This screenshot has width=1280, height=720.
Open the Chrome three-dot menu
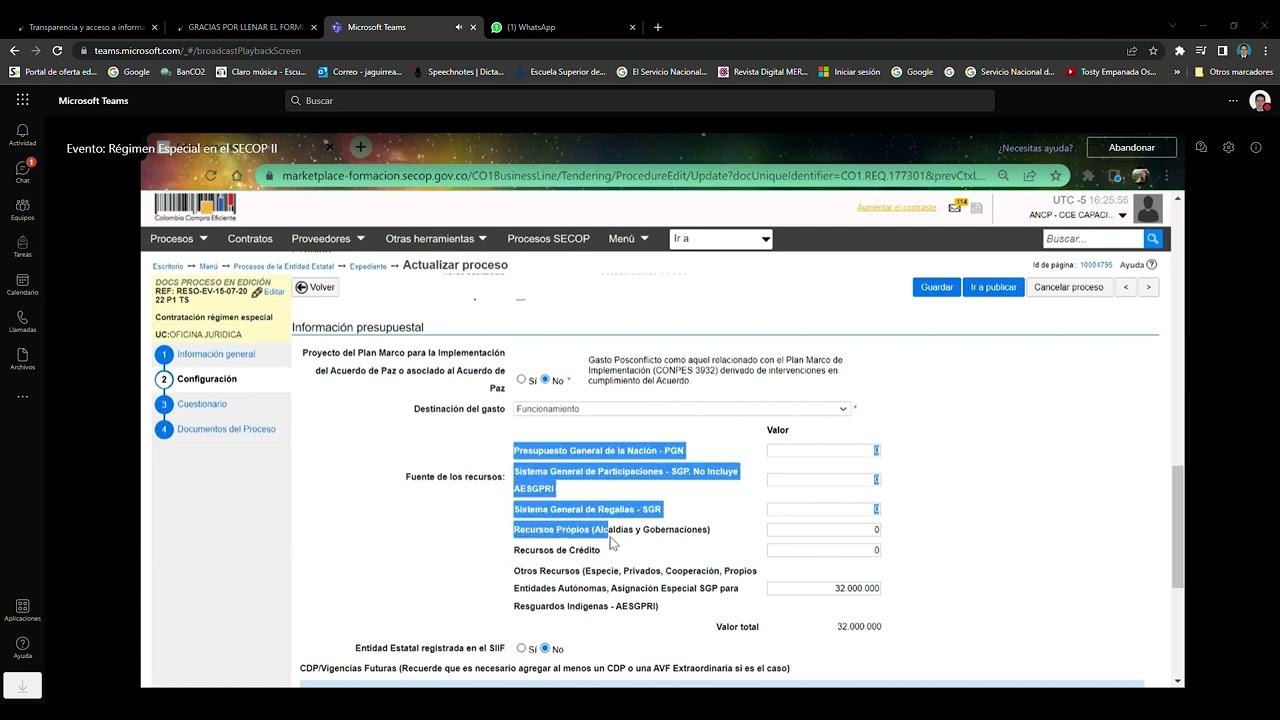1265,51
